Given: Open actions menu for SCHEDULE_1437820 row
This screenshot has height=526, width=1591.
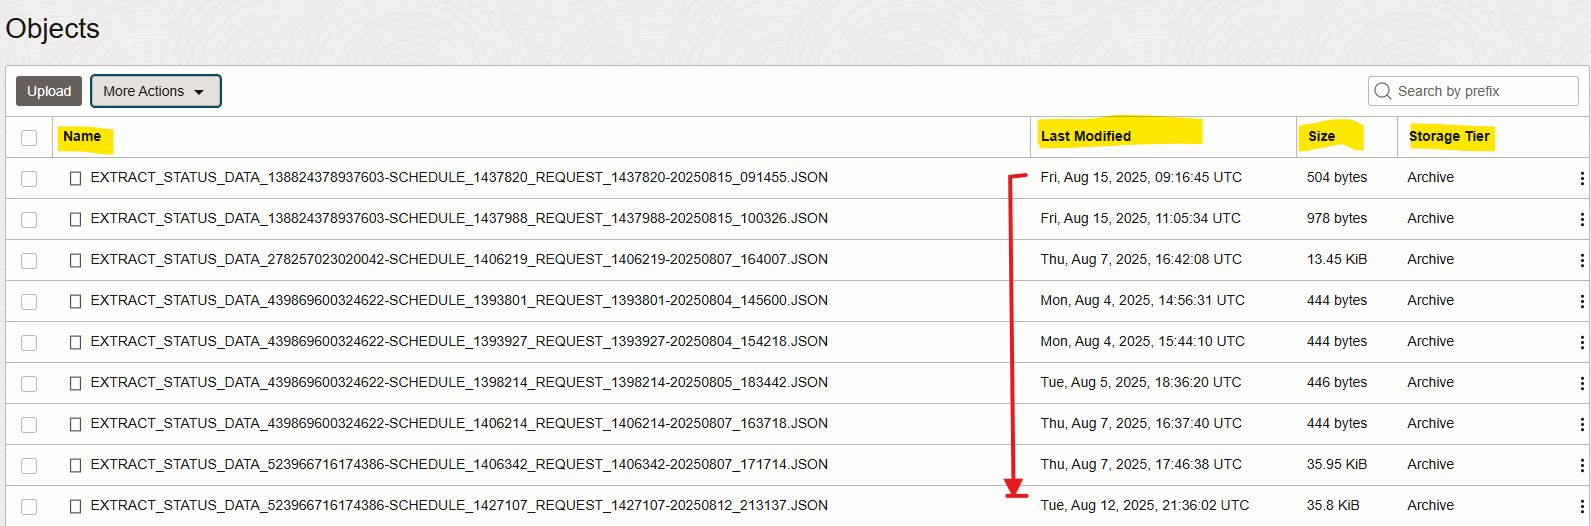Looking at the screenshot, I should [x=1582, y=178].
